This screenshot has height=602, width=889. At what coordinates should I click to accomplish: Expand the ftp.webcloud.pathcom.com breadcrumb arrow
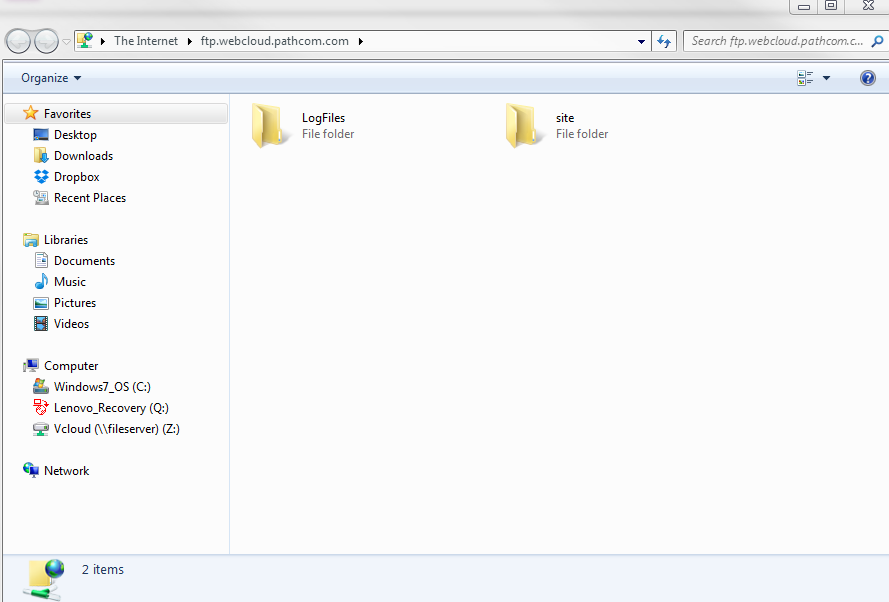(360, 41)
